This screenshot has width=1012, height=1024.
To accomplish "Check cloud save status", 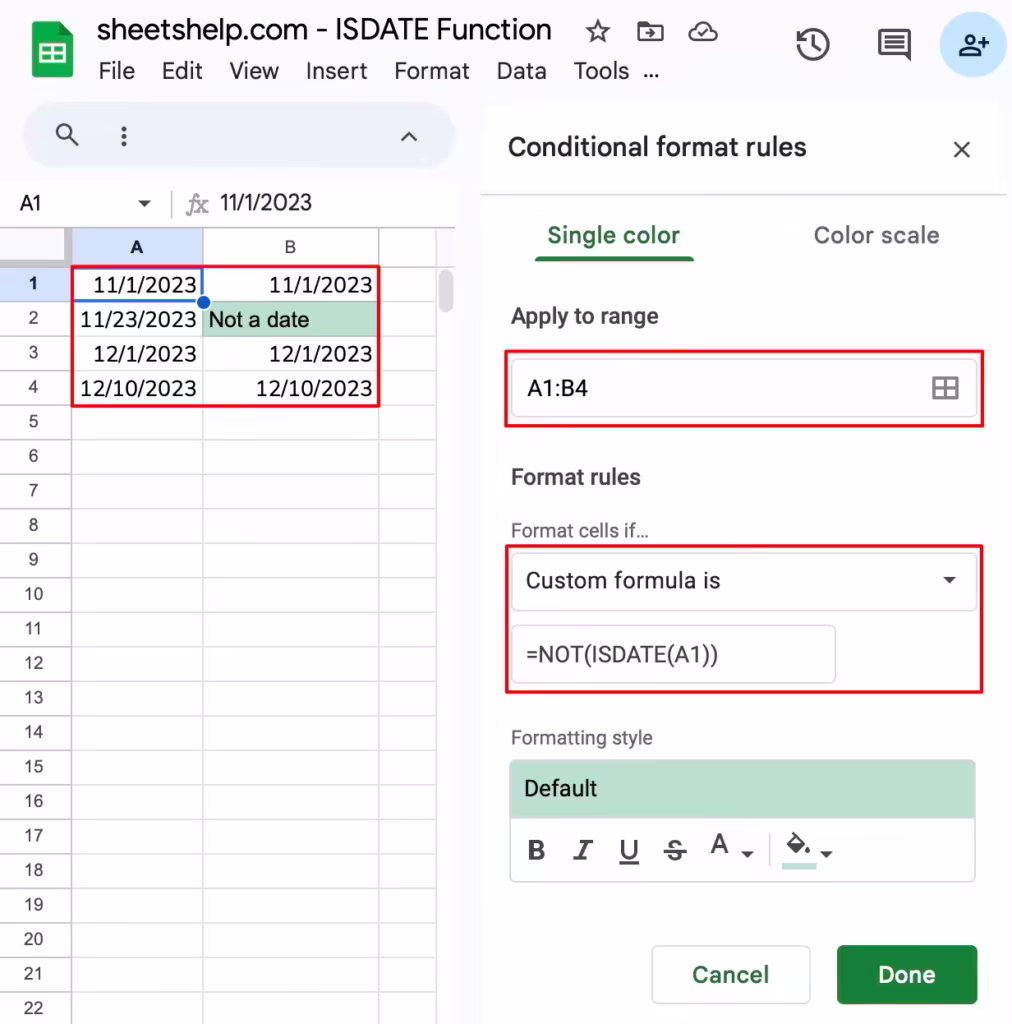I will click(x=703, y=31).
